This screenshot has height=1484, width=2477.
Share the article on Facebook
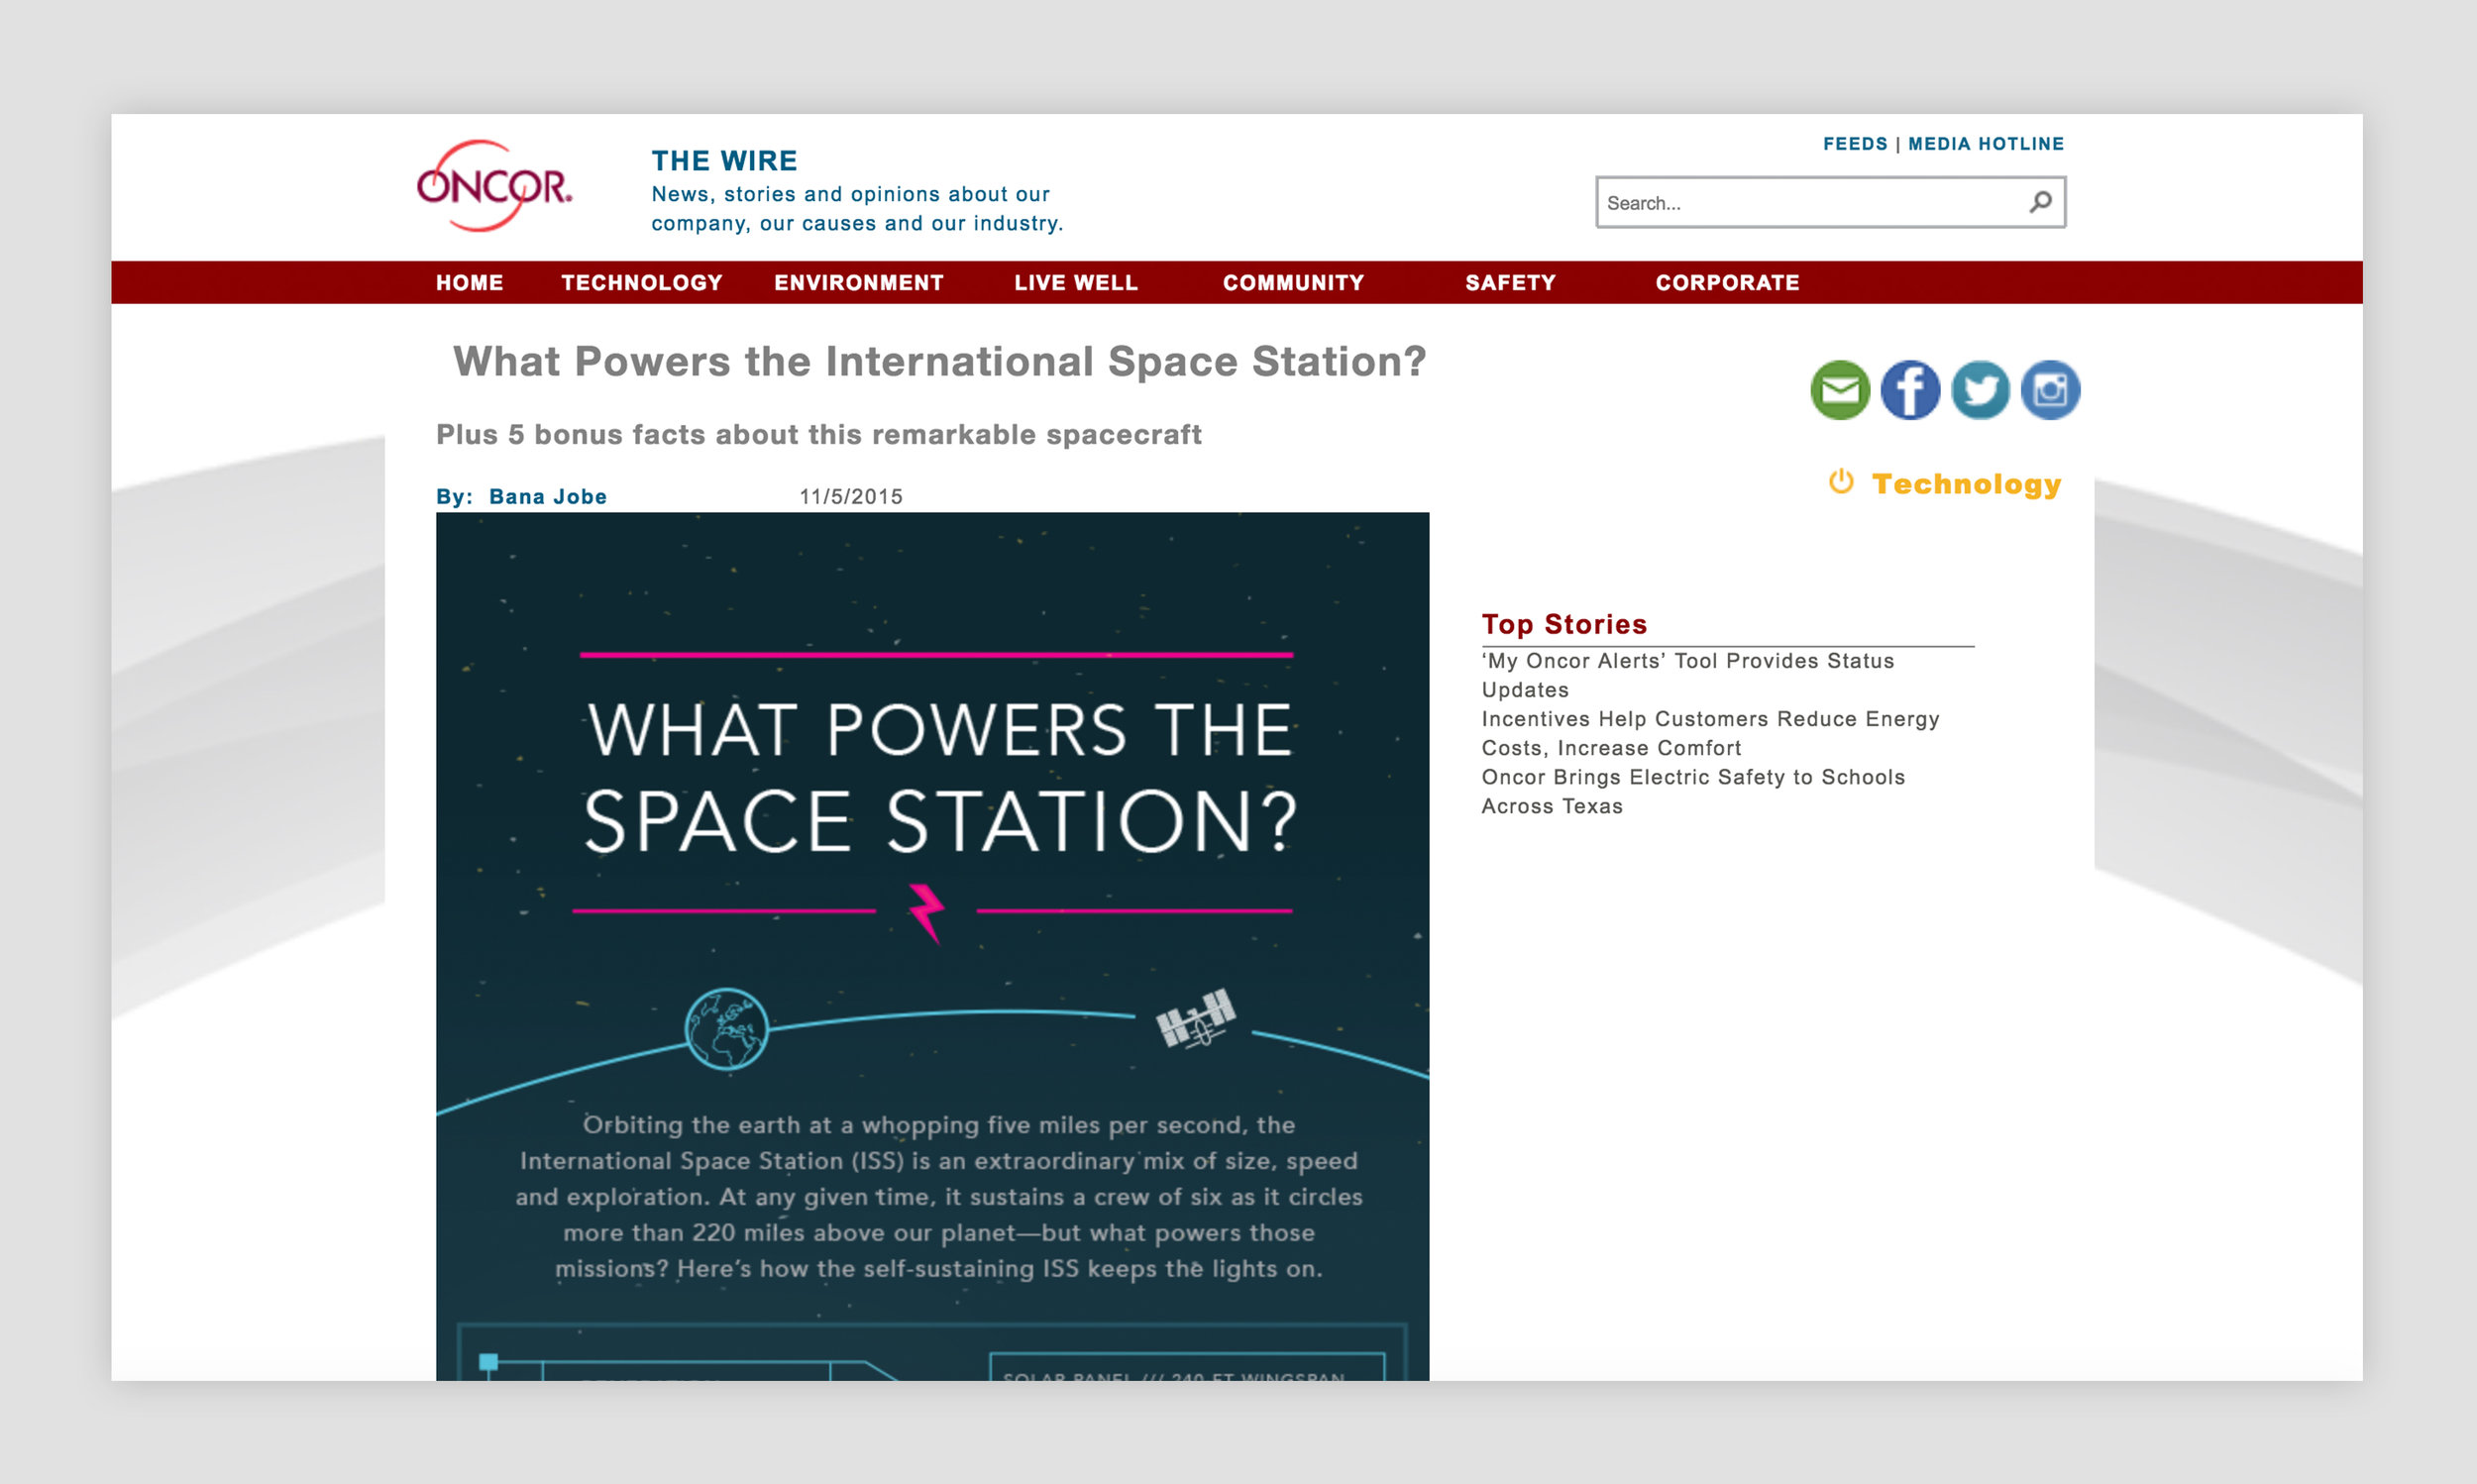[1909, 390]
